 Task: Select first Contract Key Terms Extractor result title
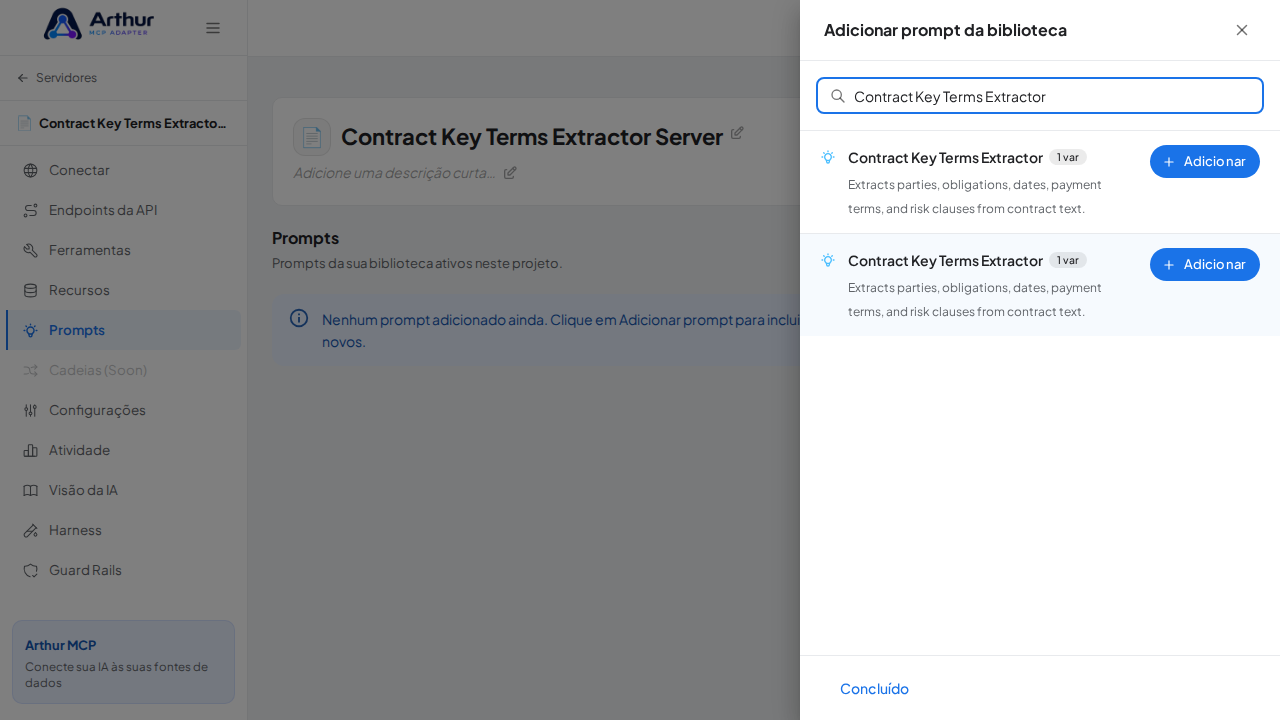tap(945, 157)
